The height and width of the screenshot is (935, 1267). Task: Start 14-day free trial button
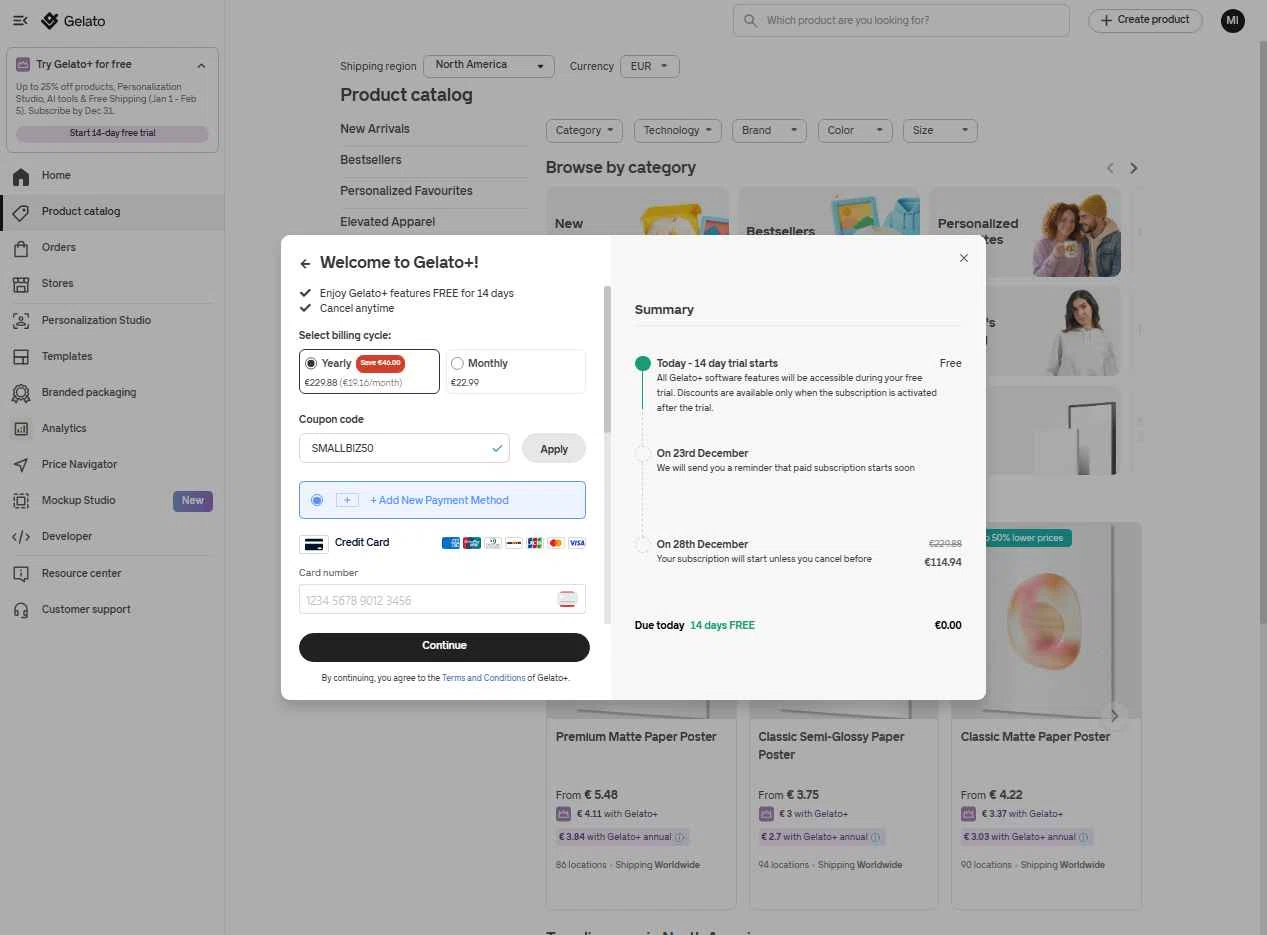click(112, 133)
